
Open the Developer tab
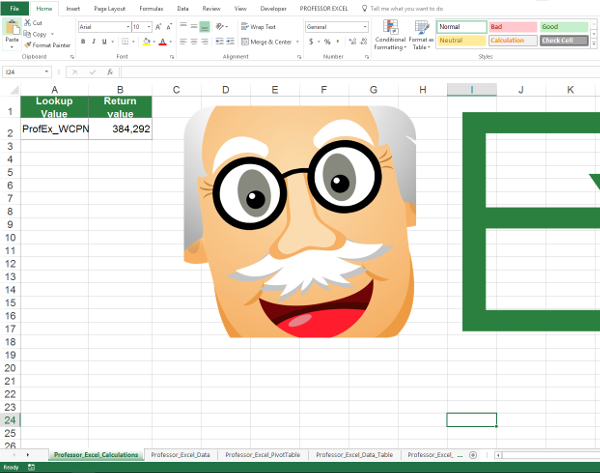[273, 8]
